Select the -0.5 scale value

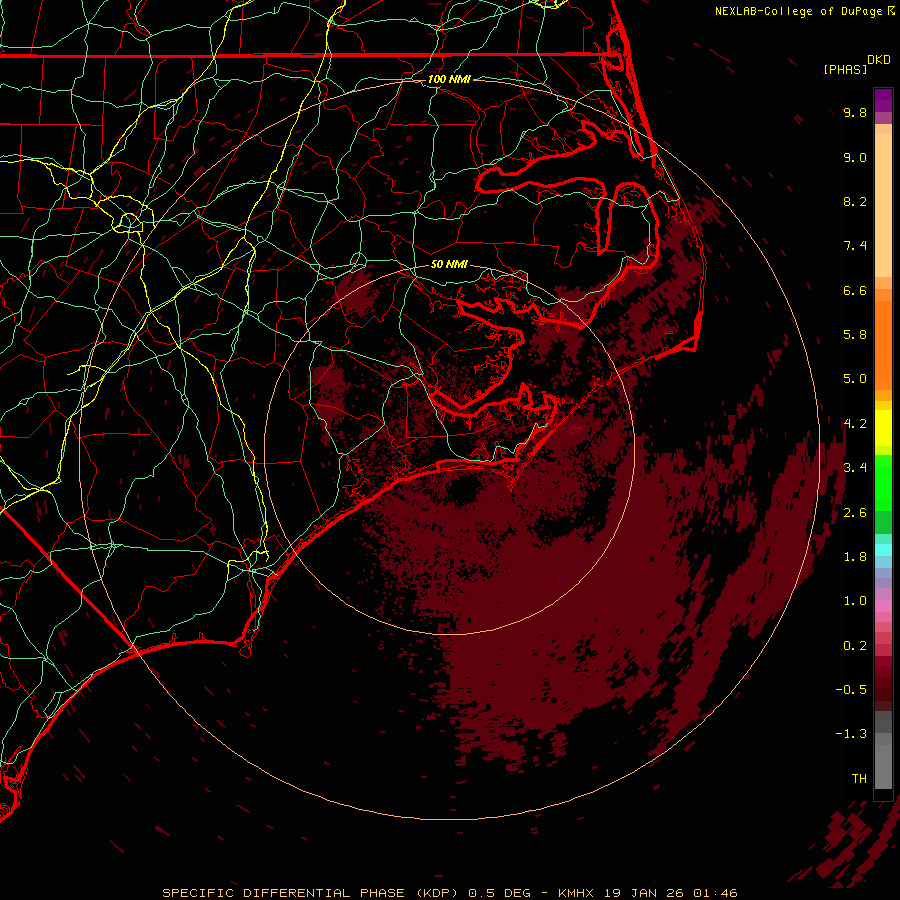tap(851, 690)
